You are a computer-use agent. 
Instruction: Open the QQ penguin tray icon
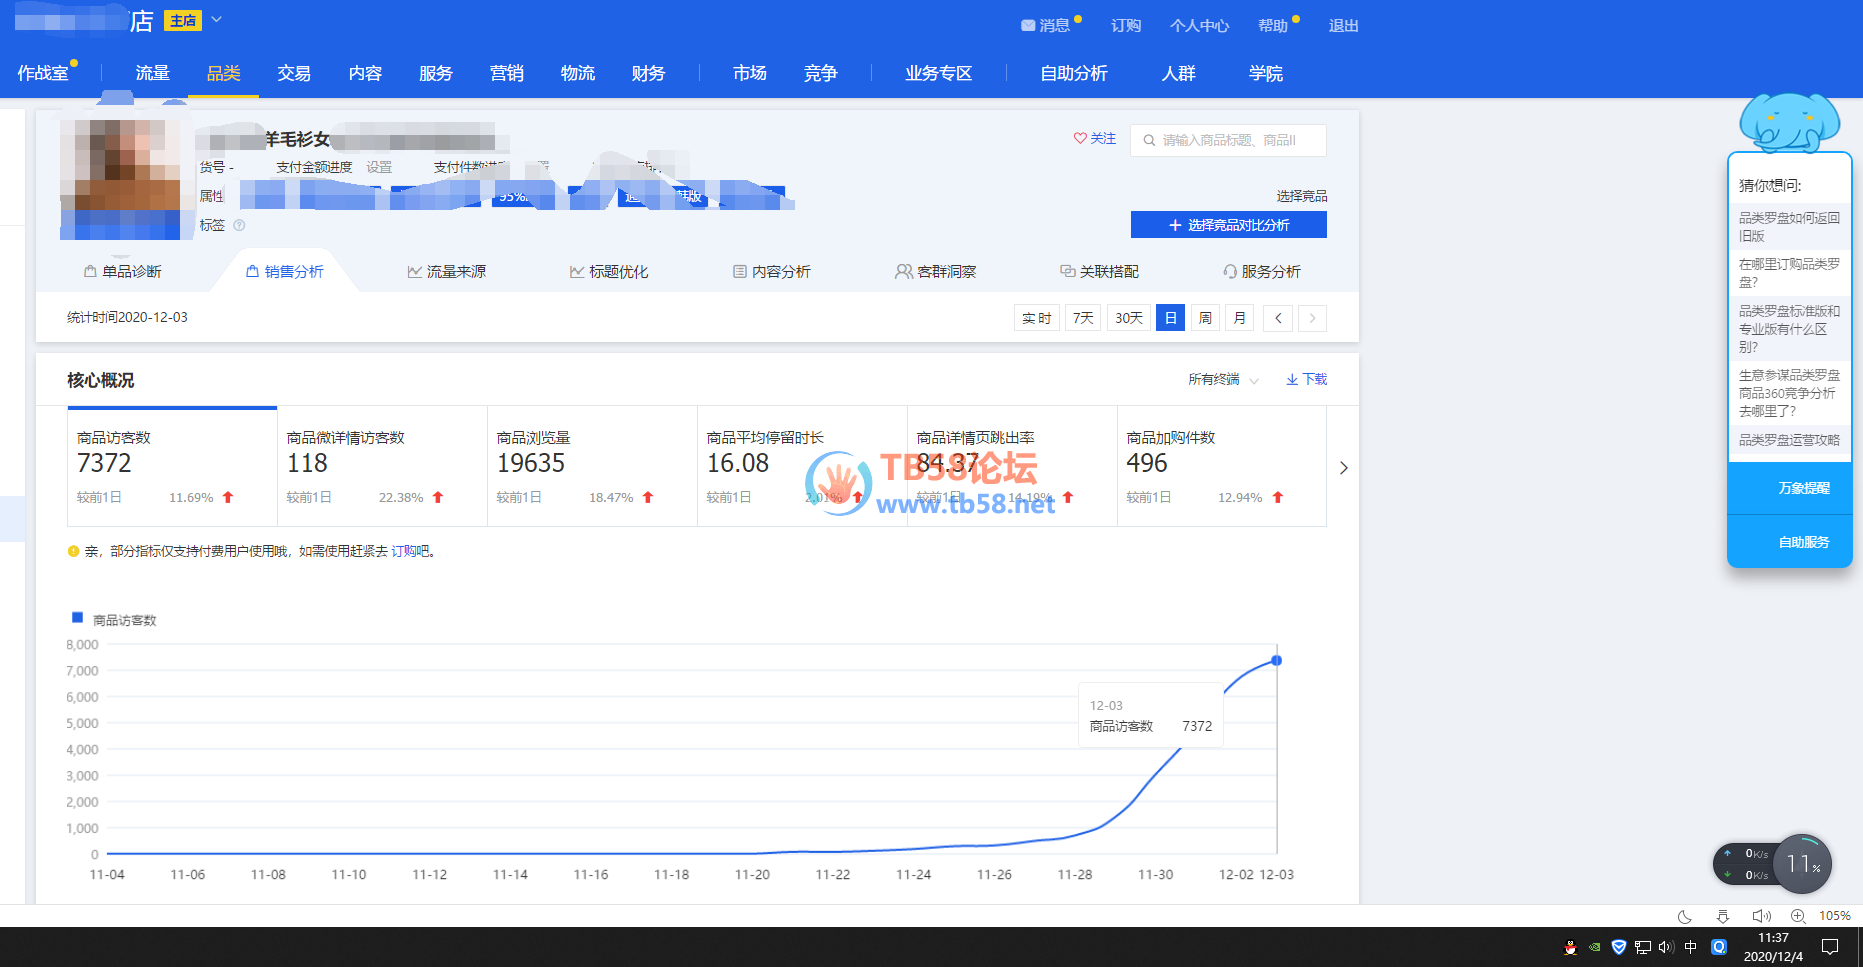click(x=1570, y=947)
